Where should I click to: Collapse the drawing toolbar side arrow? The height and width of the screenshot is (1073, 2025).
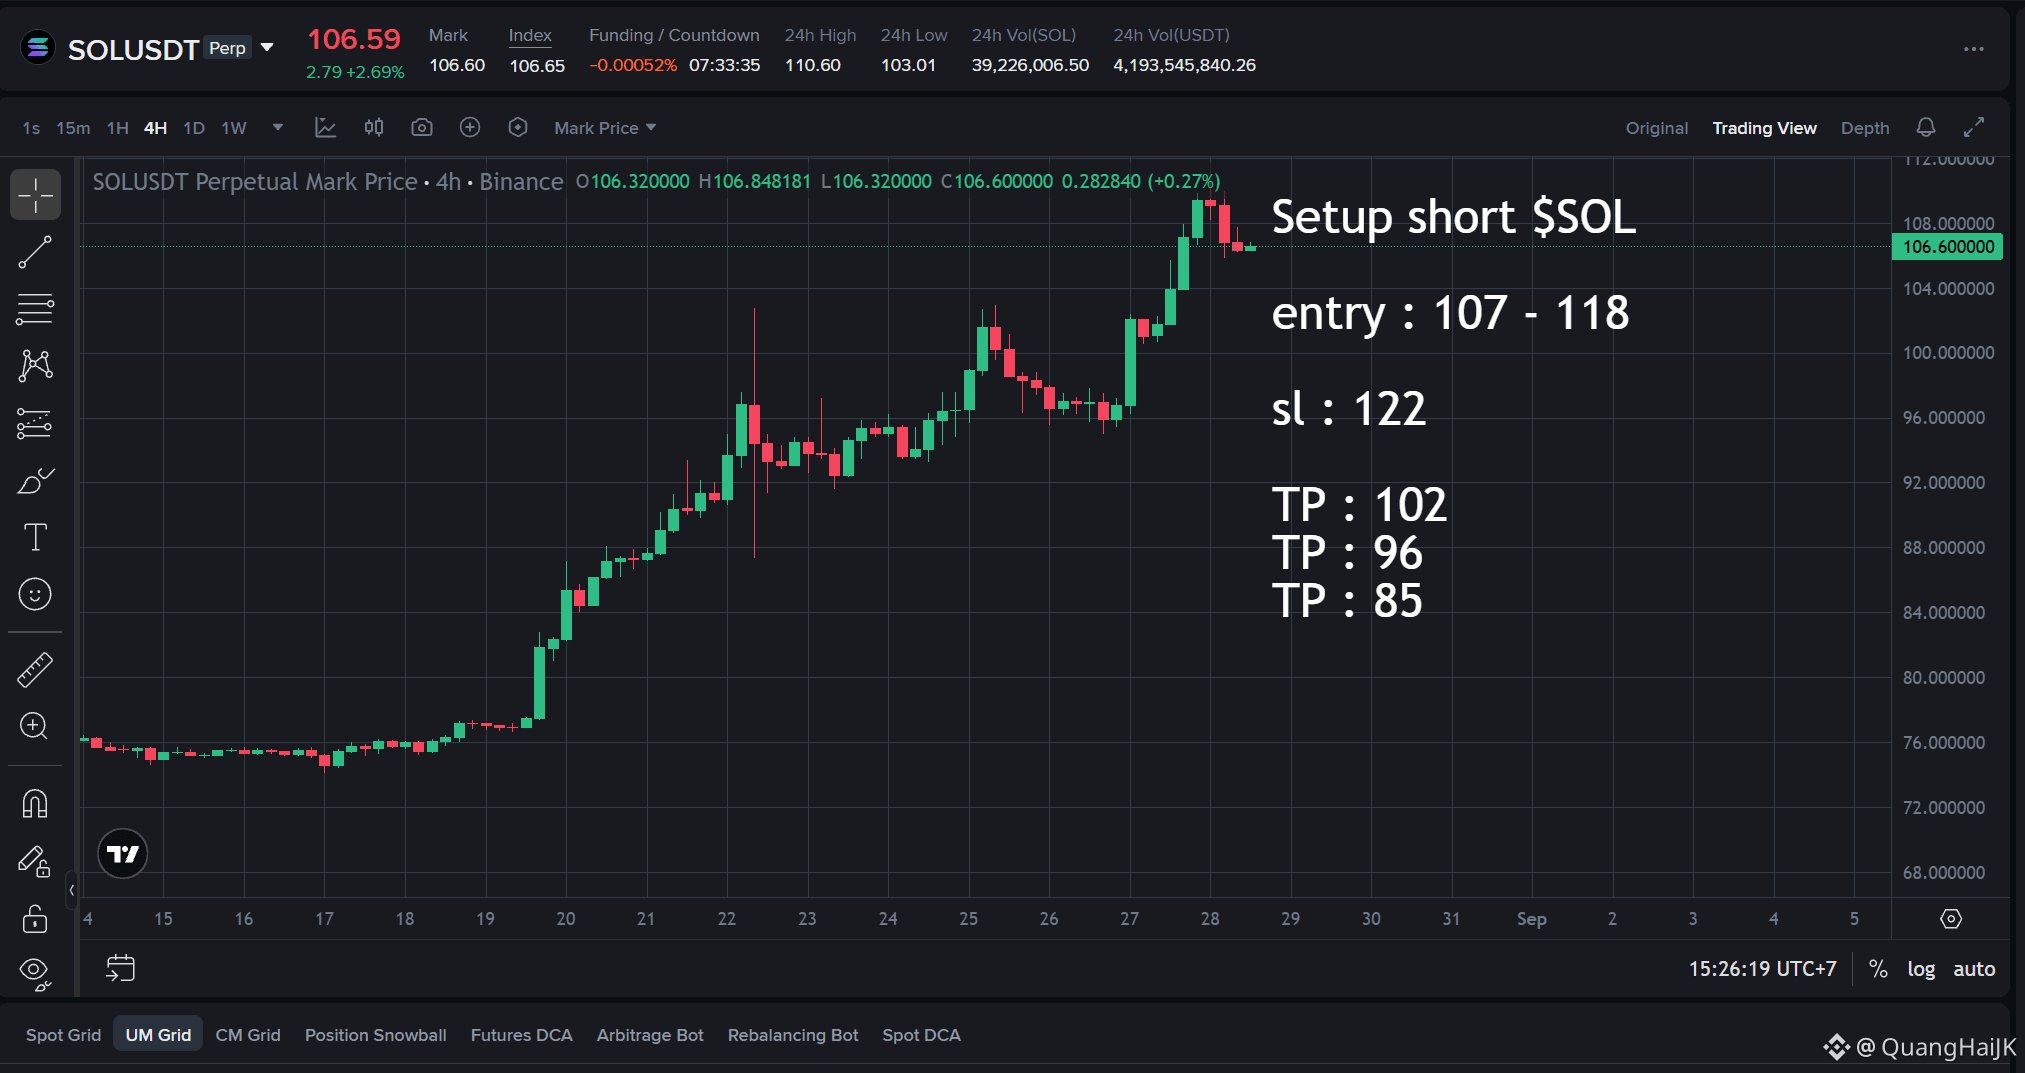(71, 890)
